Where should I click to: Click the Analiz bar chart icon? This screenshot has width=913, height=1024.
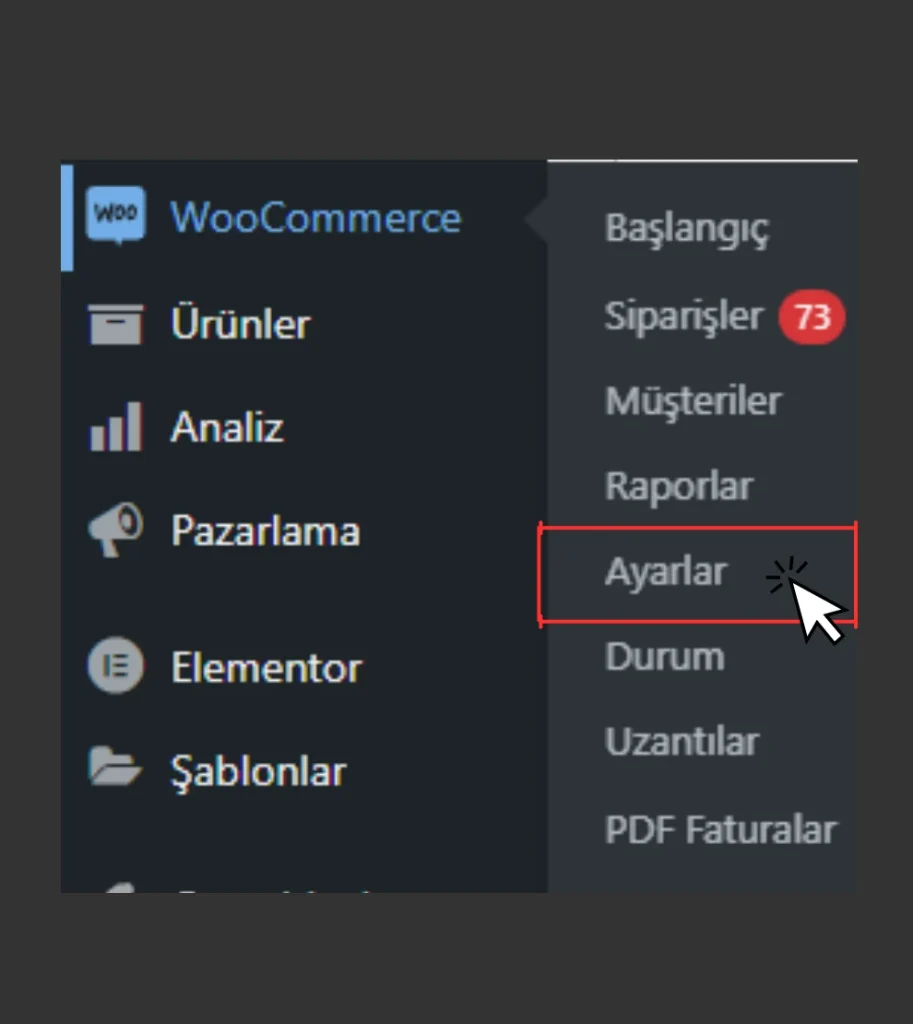click(x=113, y=428)
